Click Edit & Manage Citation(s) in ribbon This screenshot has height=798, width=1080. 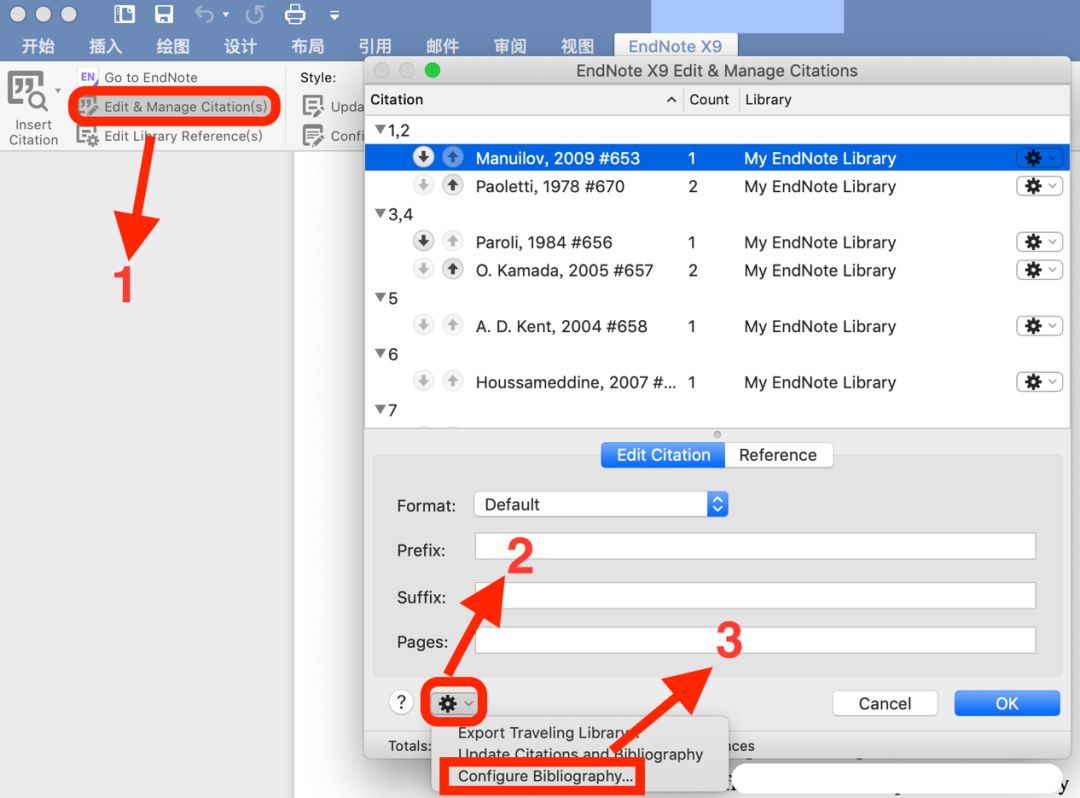point(173,107)
